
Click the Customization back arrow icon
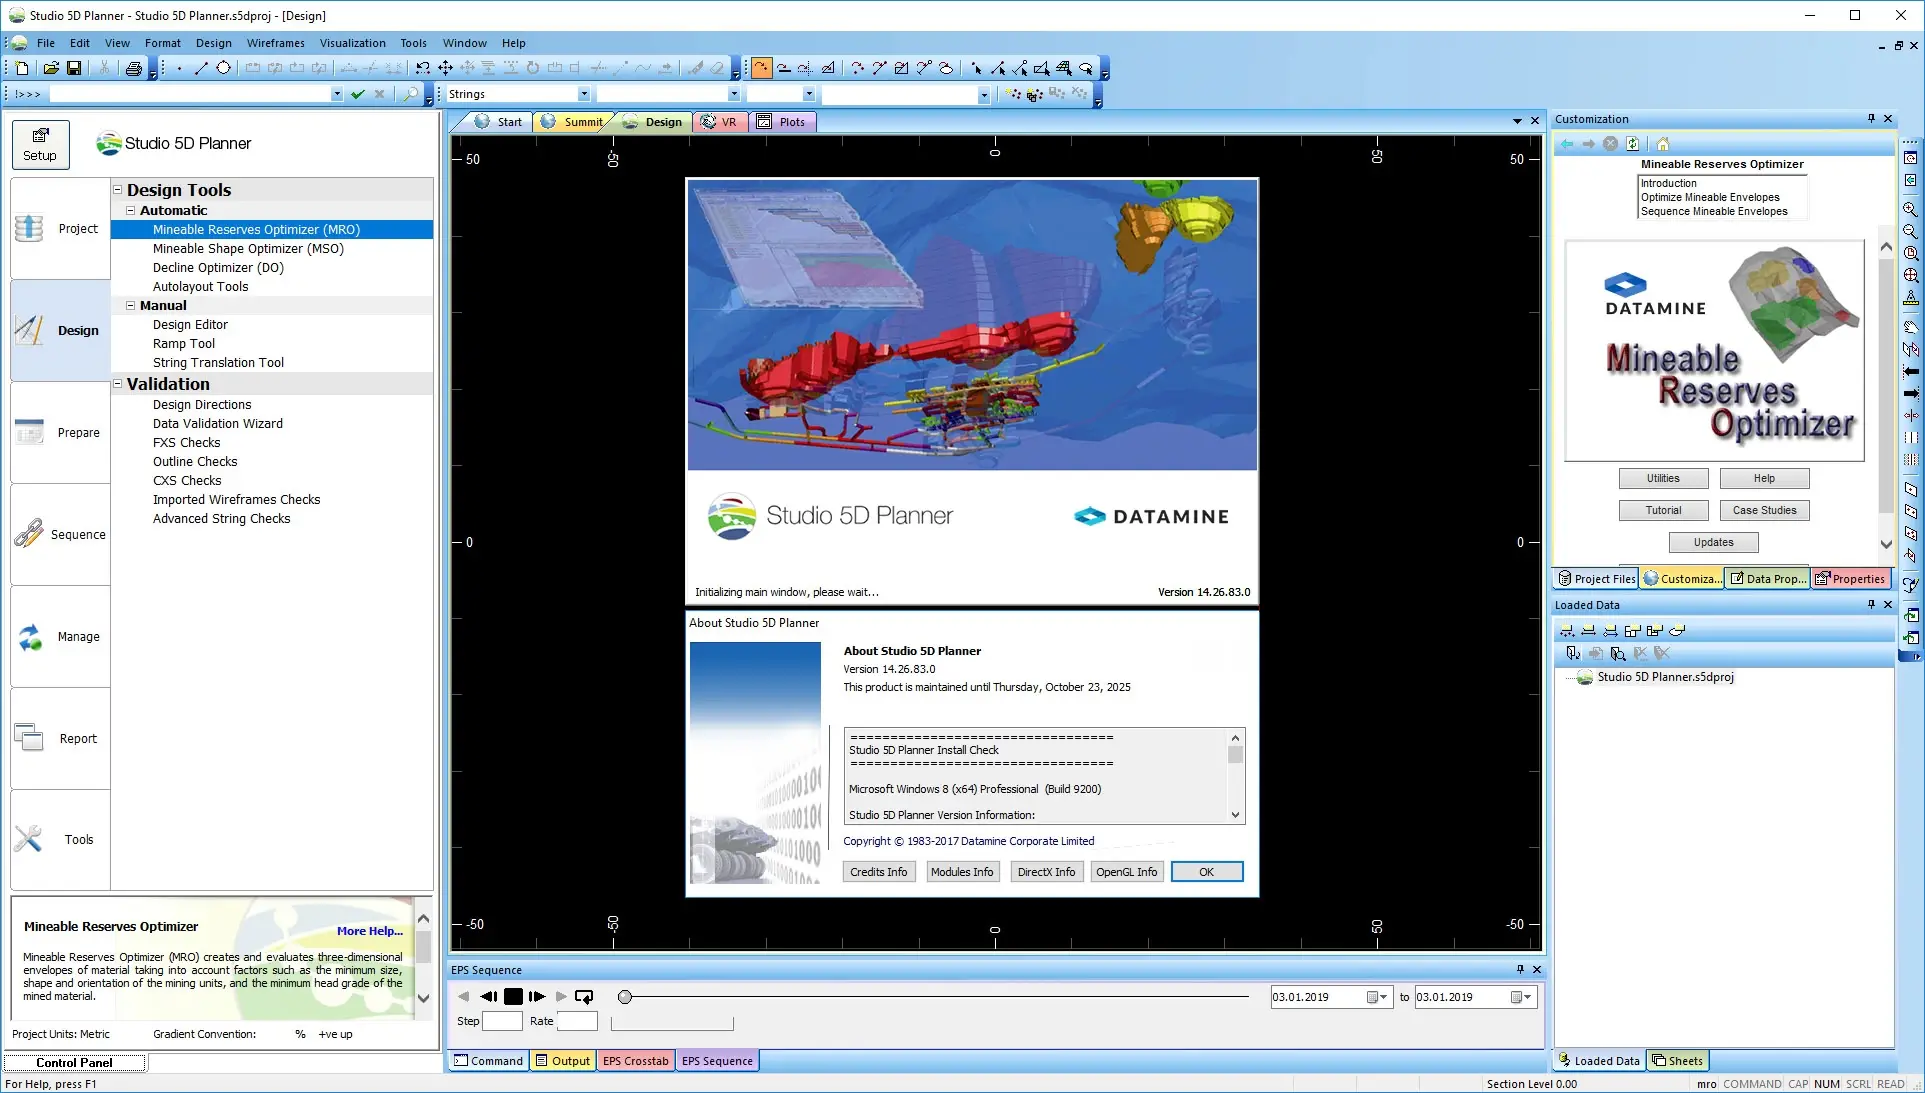point(1567,144)
